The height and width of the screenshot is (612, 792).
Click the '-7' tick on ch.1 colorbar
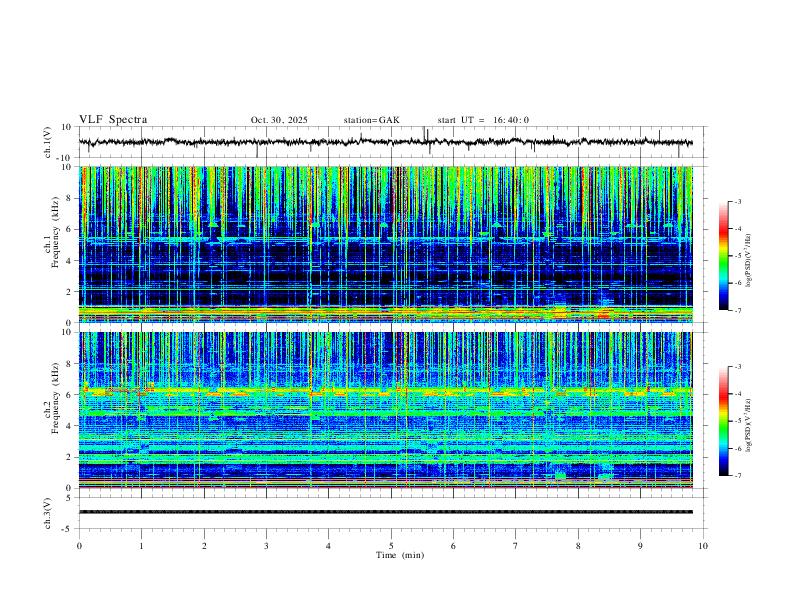click(x=737, y=310)
